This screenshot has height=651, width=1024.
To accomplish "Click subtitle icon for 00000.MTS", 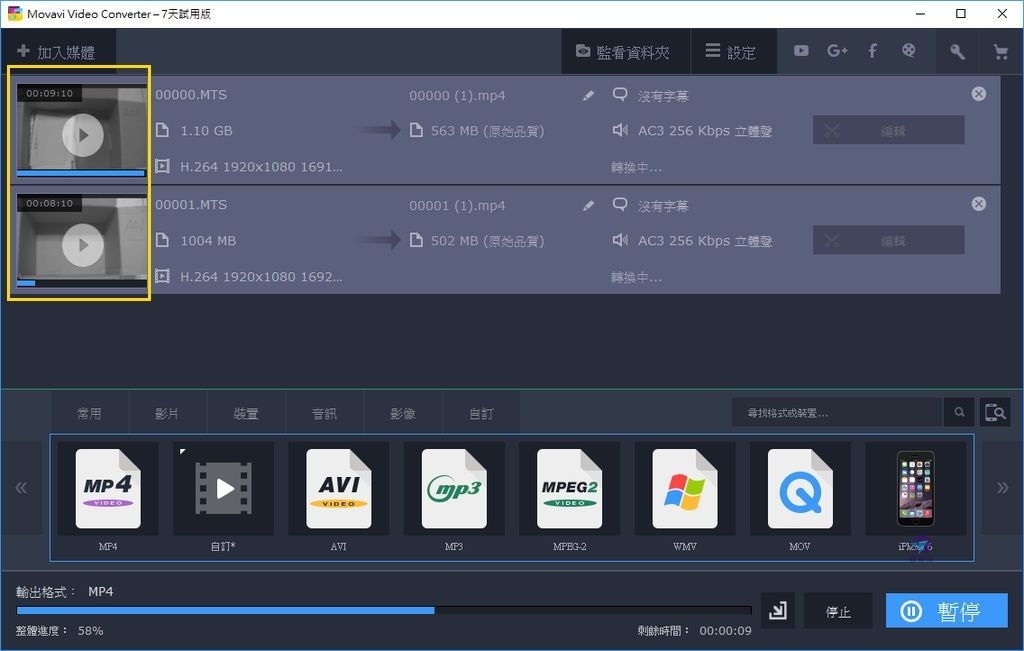I will pos(620,95).
